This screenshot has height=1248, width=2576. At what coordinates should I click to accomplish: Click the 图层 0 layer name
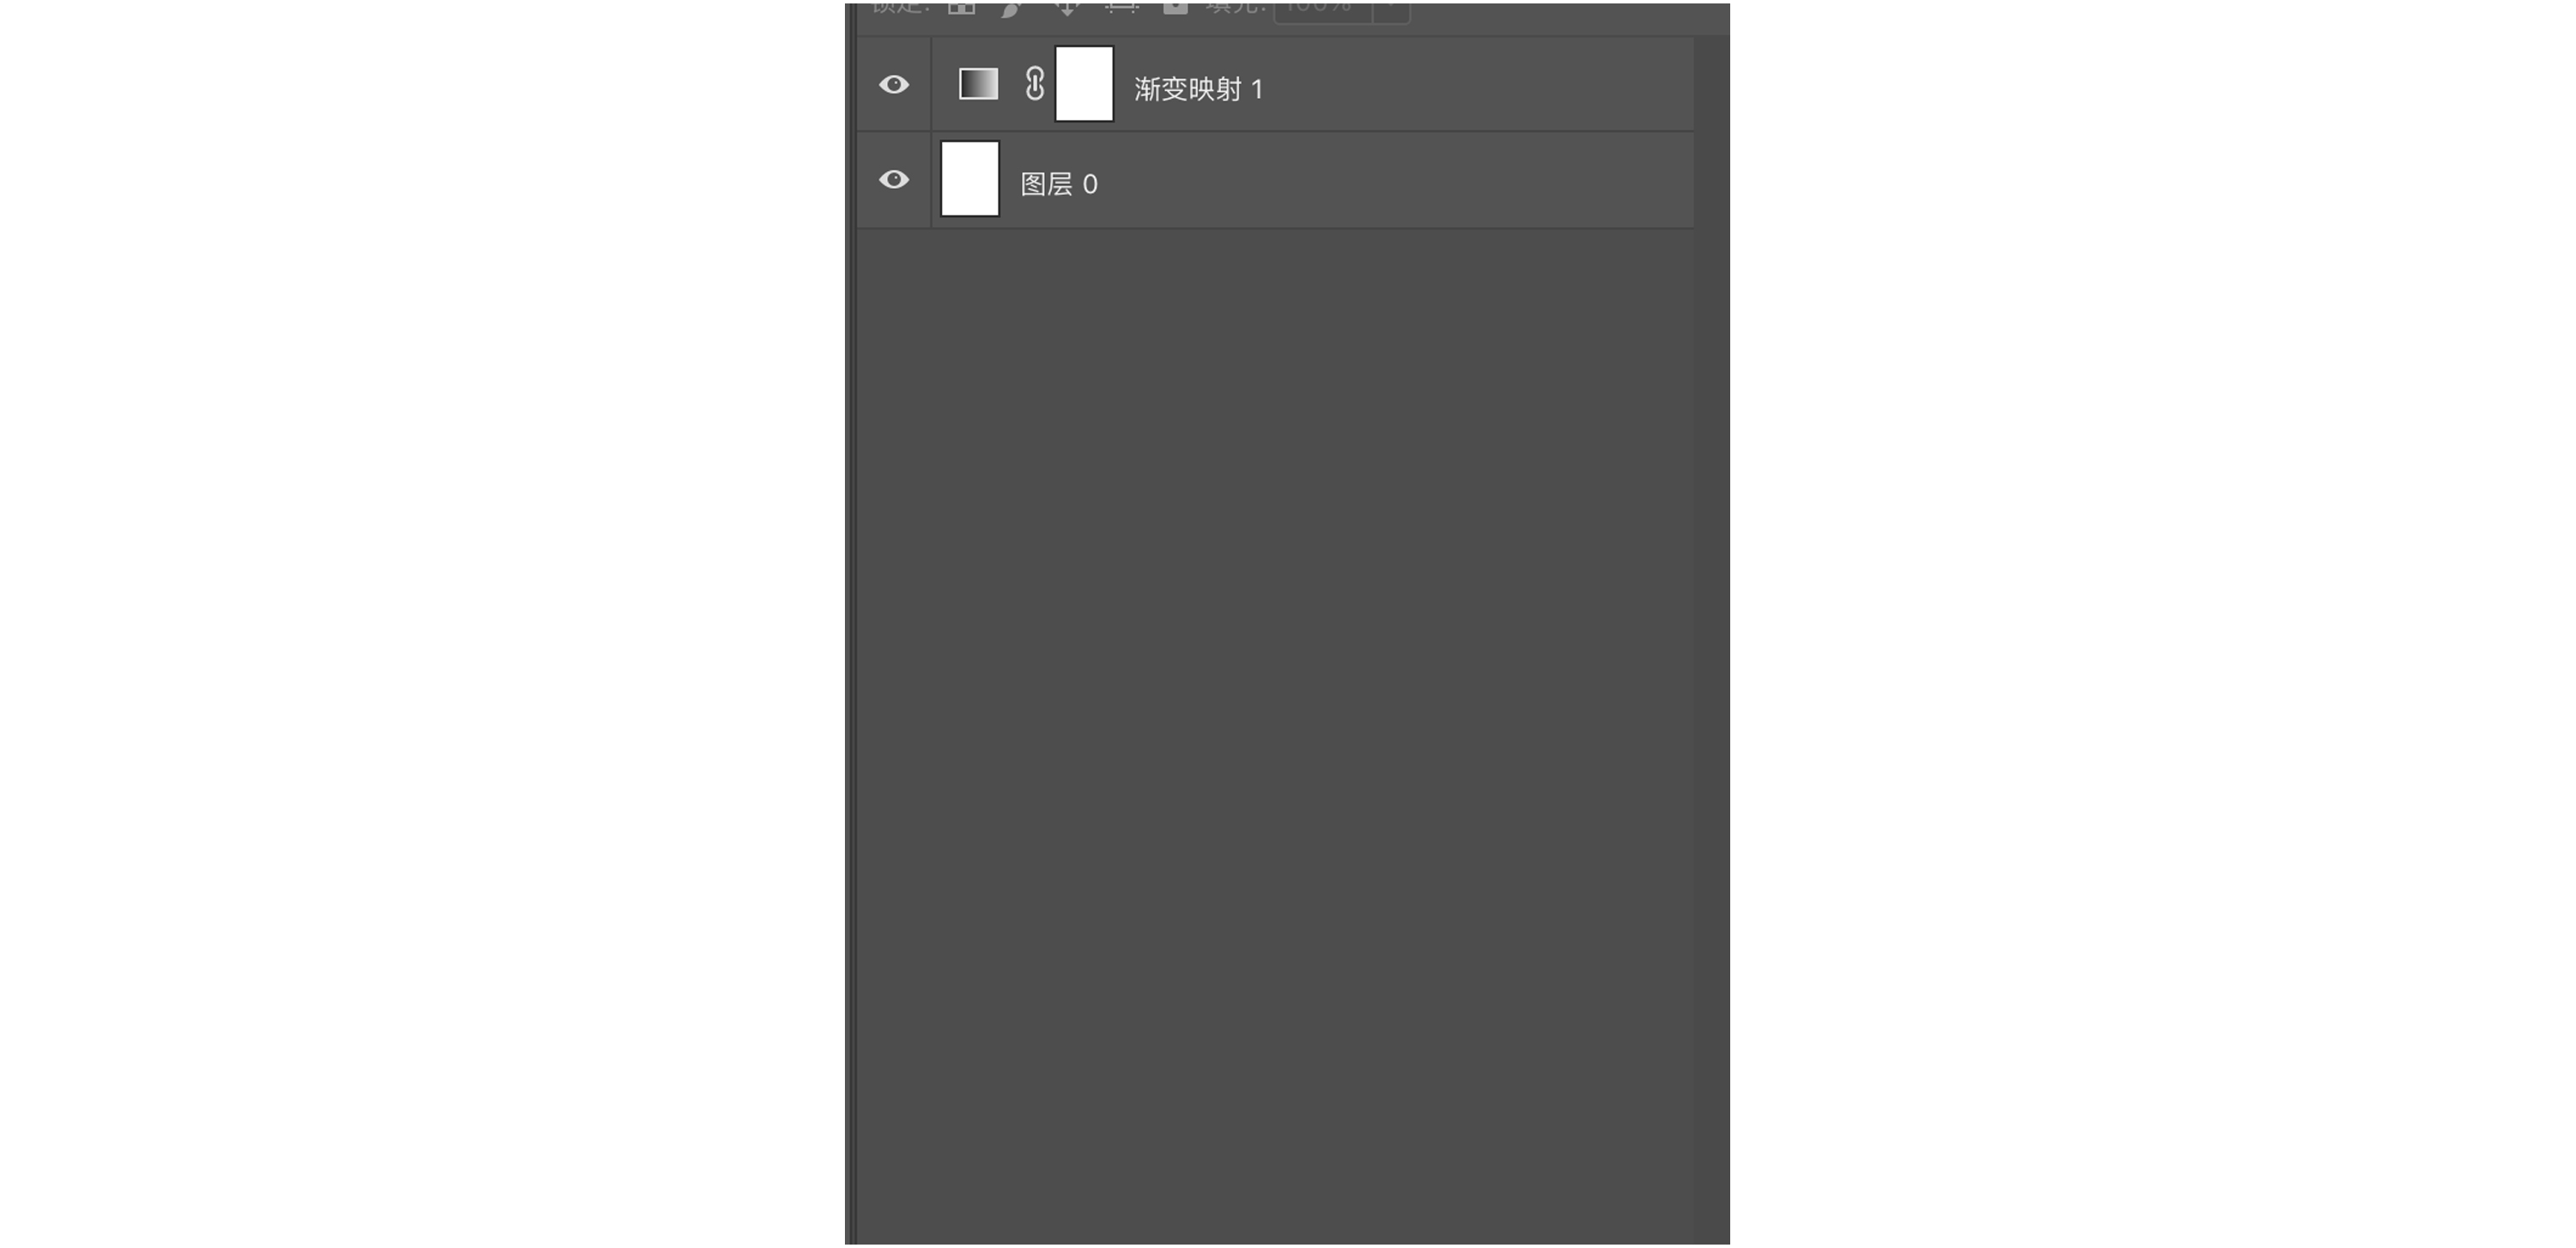[1059, 184]
